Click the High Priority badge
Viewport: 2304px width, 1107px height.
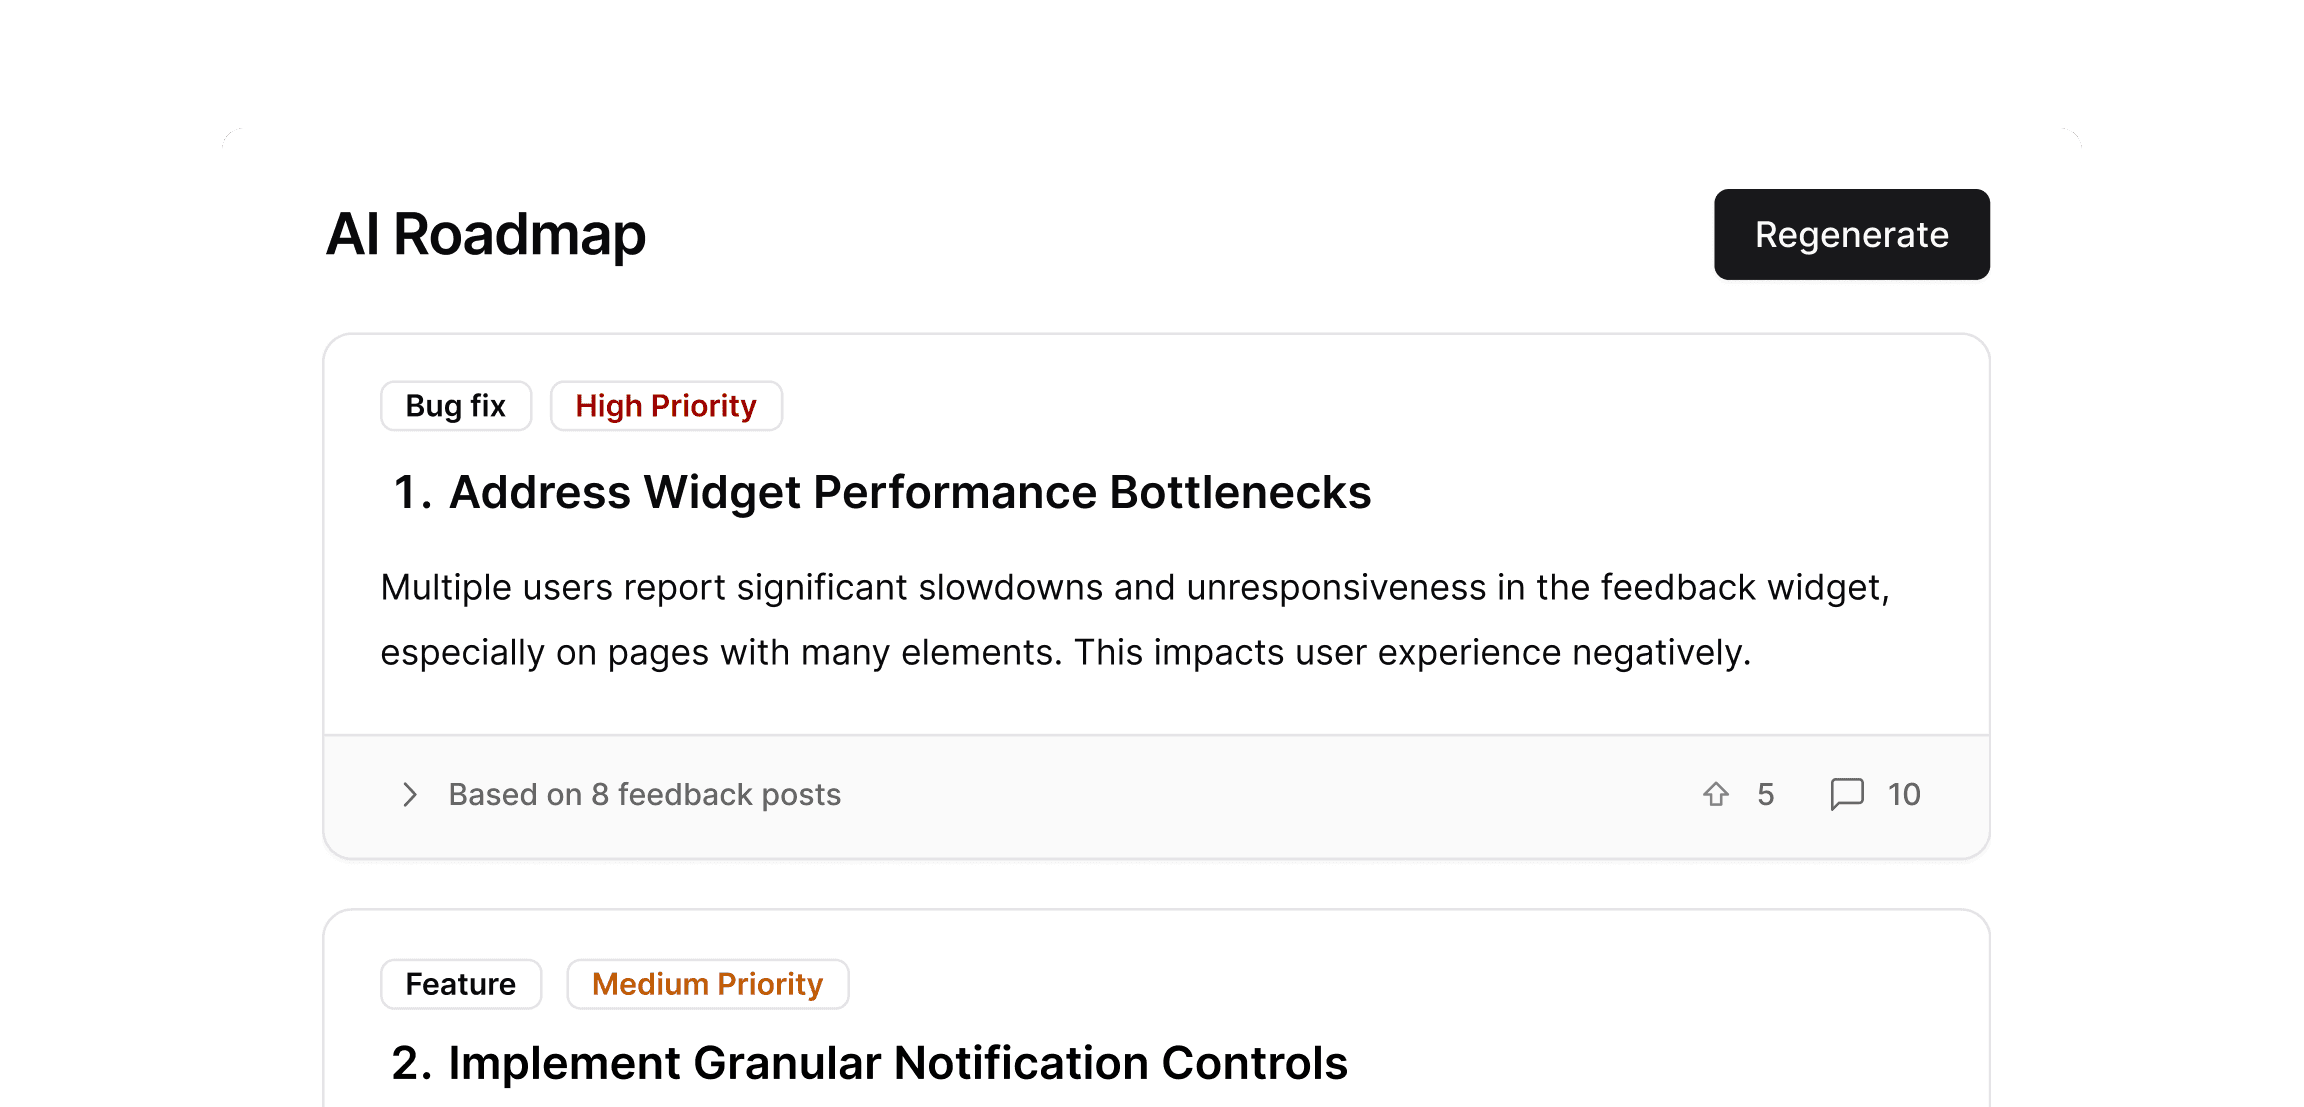pos(666,406)
